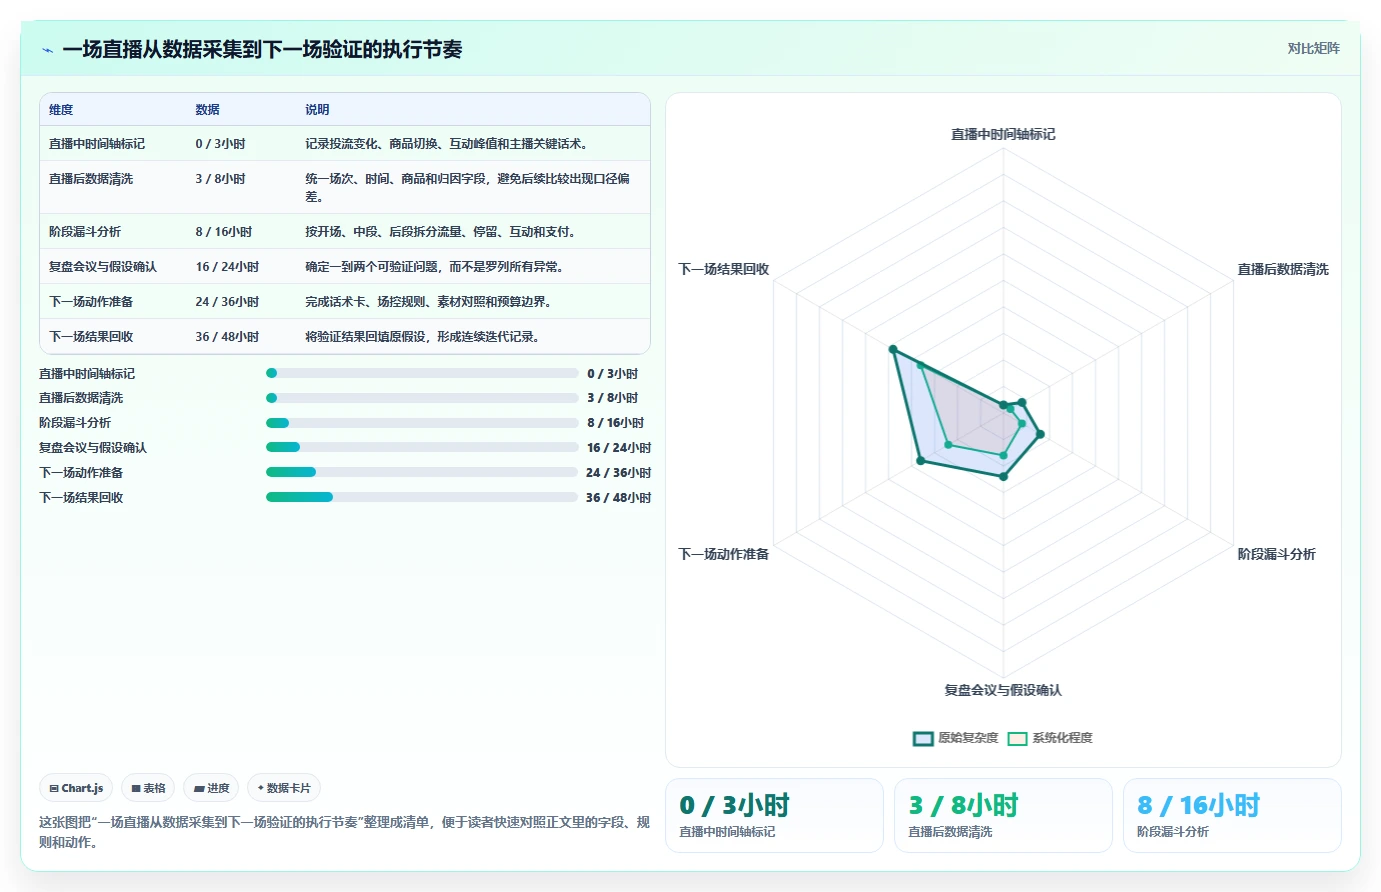Click description 将验证结果回填原假设
Screen dimensions: 1381x892
[x=422, y=337]
